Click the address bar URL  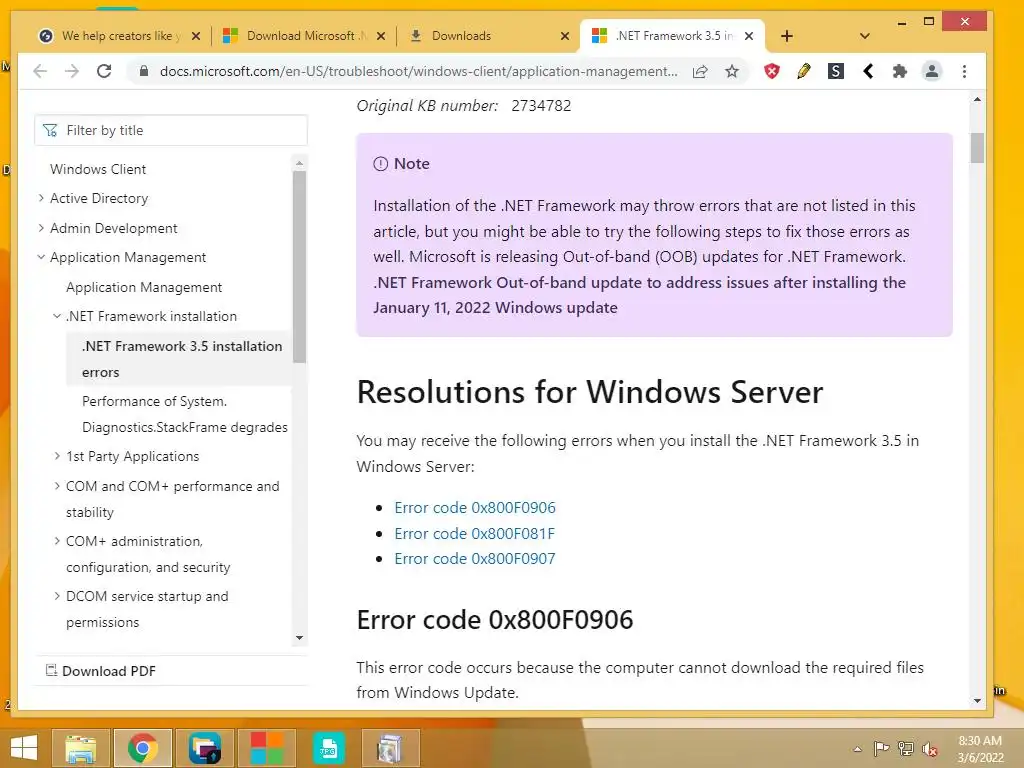418,71
